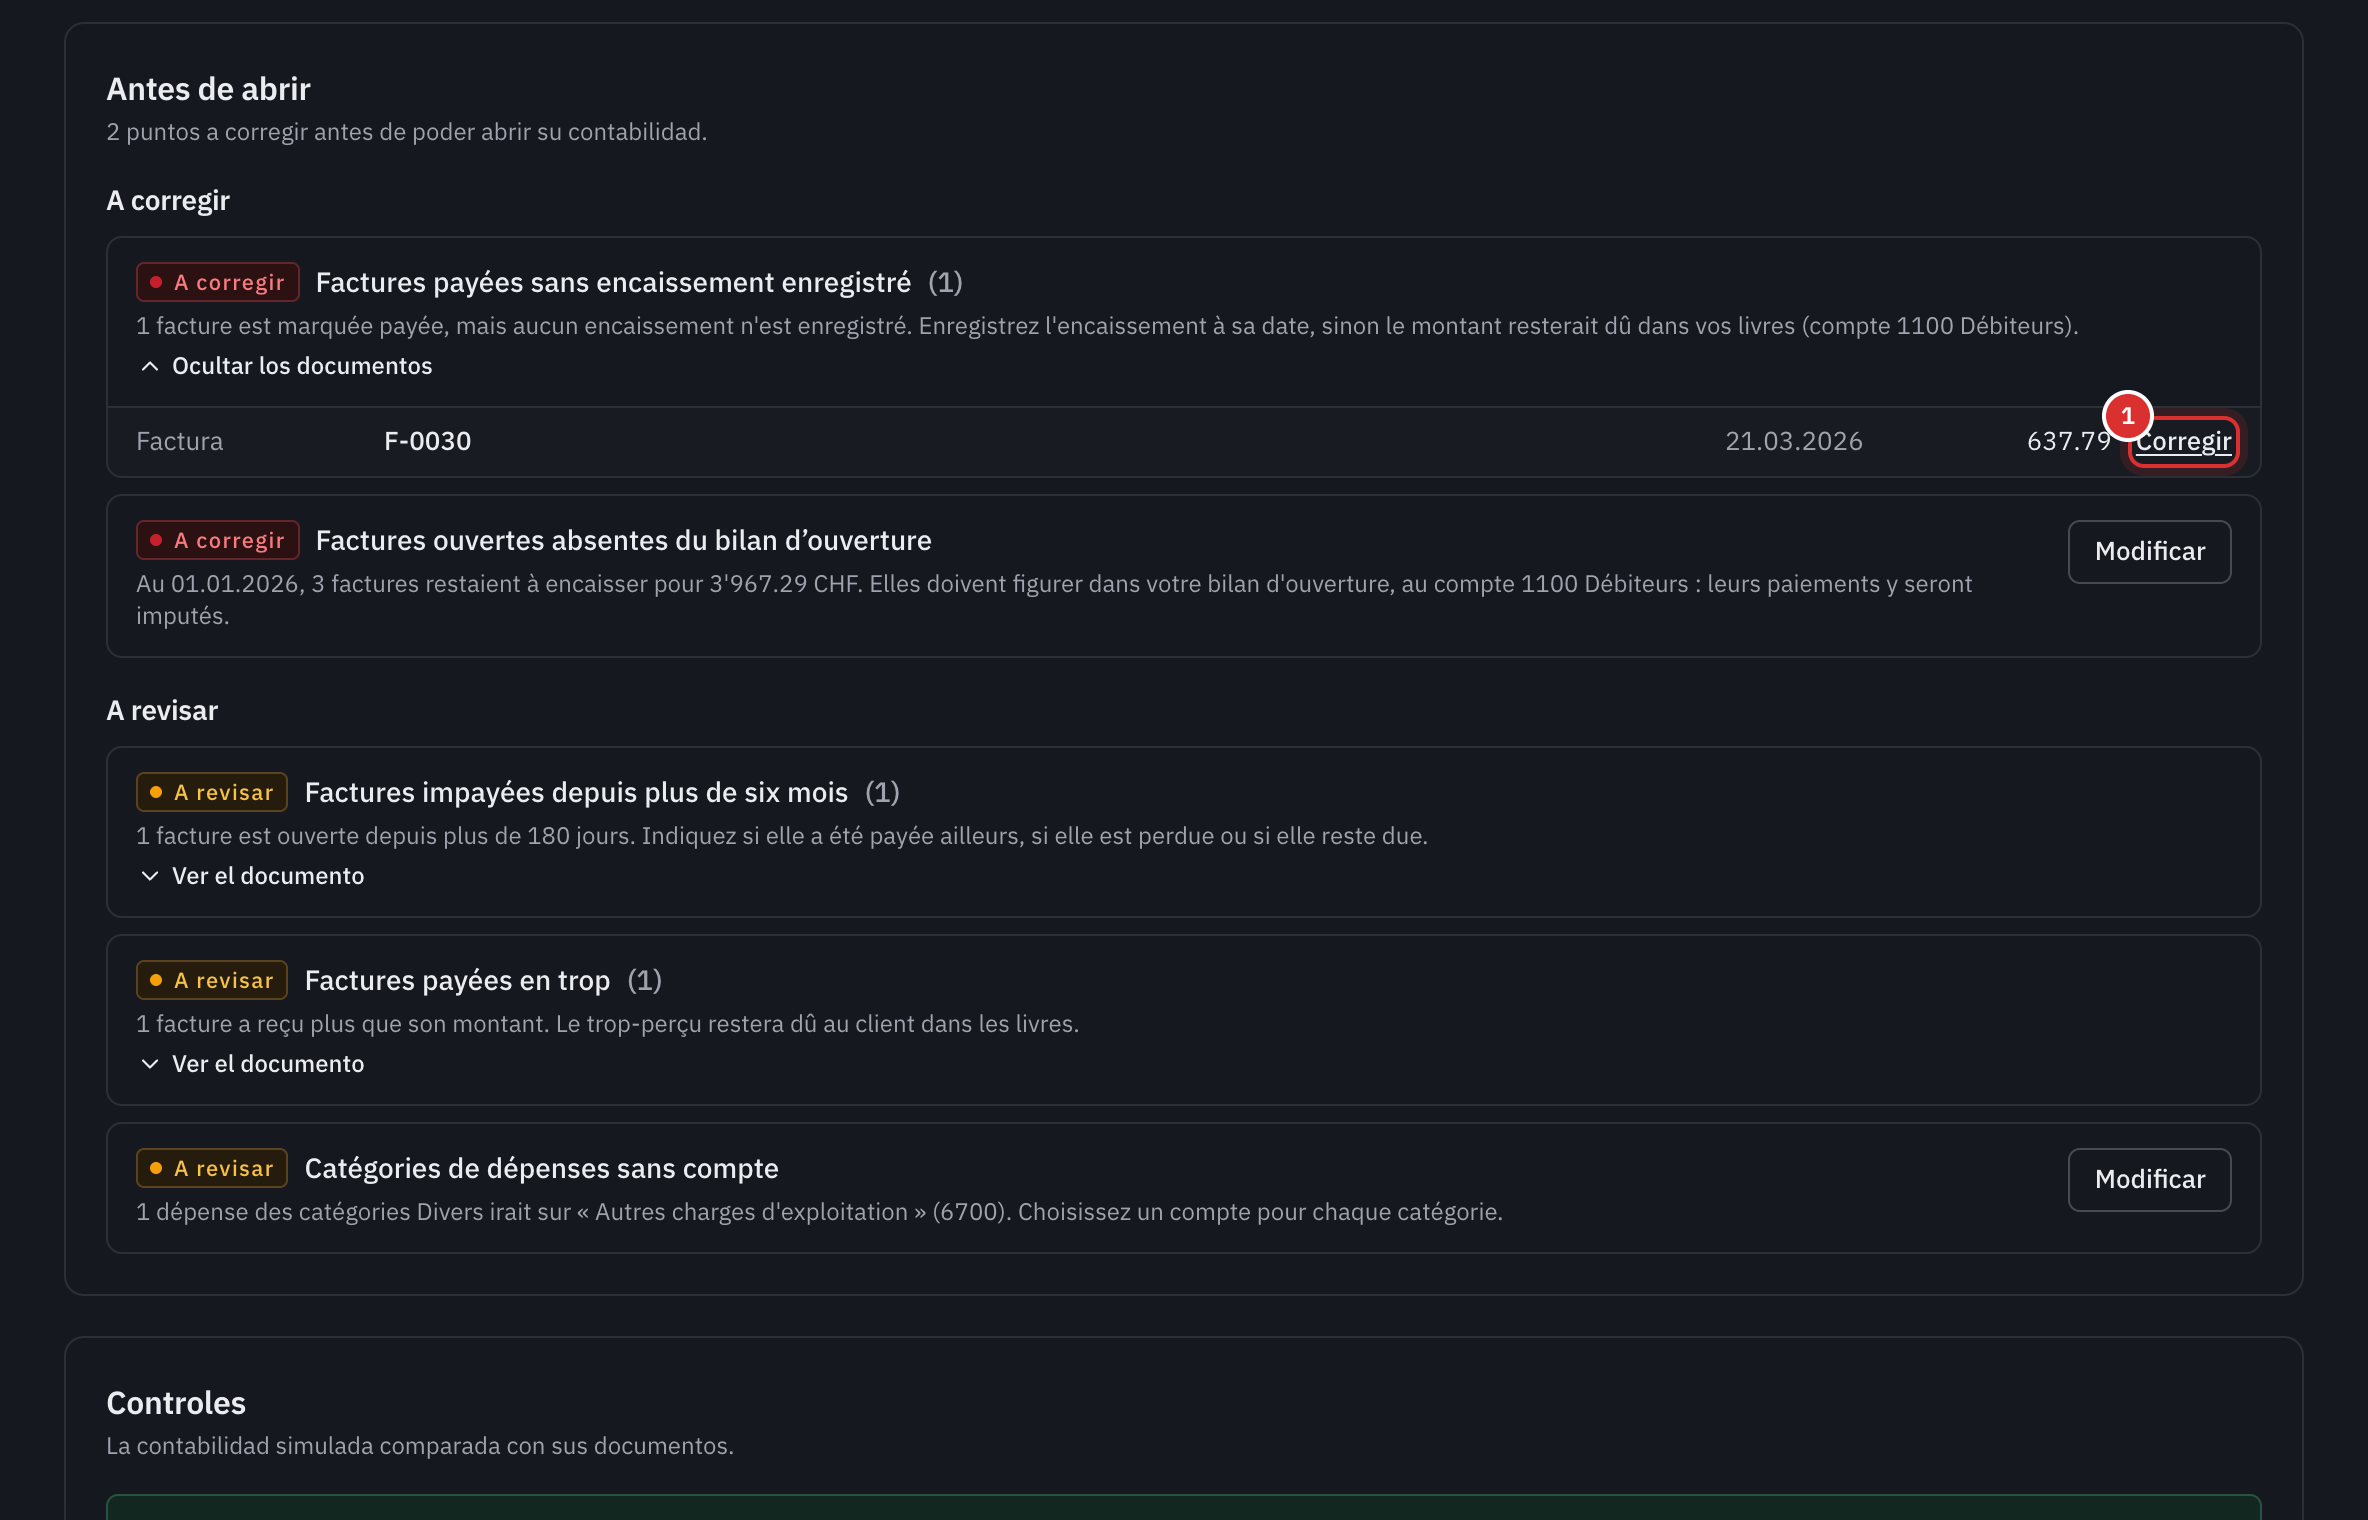Click A corregir badge on Factures payées sans encaissement
2368x1520 pixels.
pyautogui.click(x=218, y=282)
